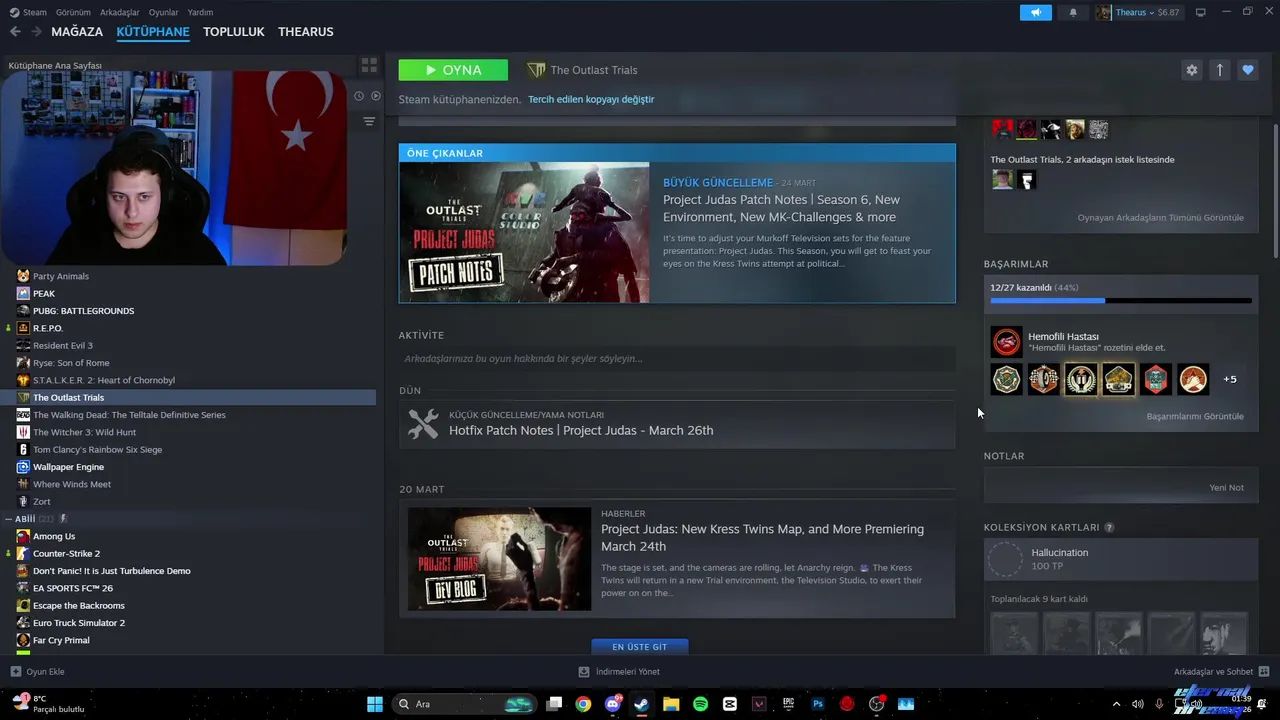Click the fifth teal achievement badge
The height and width of the screenshot is (720, 1280).
point(1156,379)
